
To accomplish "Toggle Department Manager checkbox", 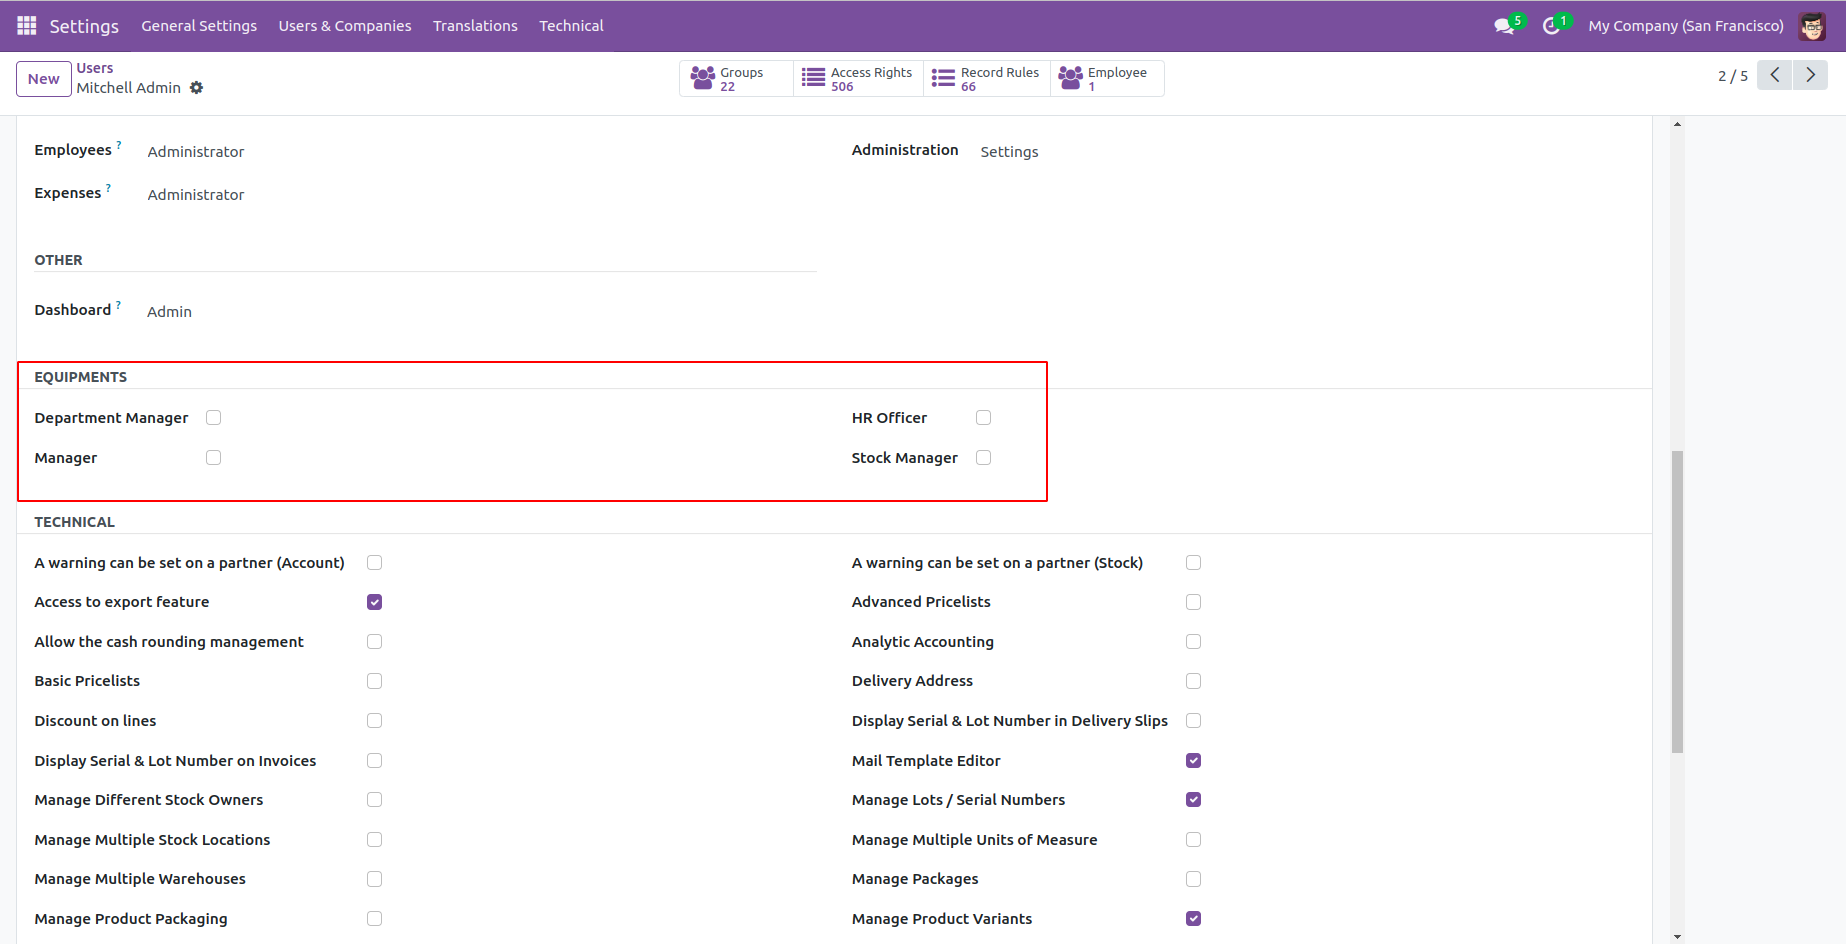I will pos(213,418).
